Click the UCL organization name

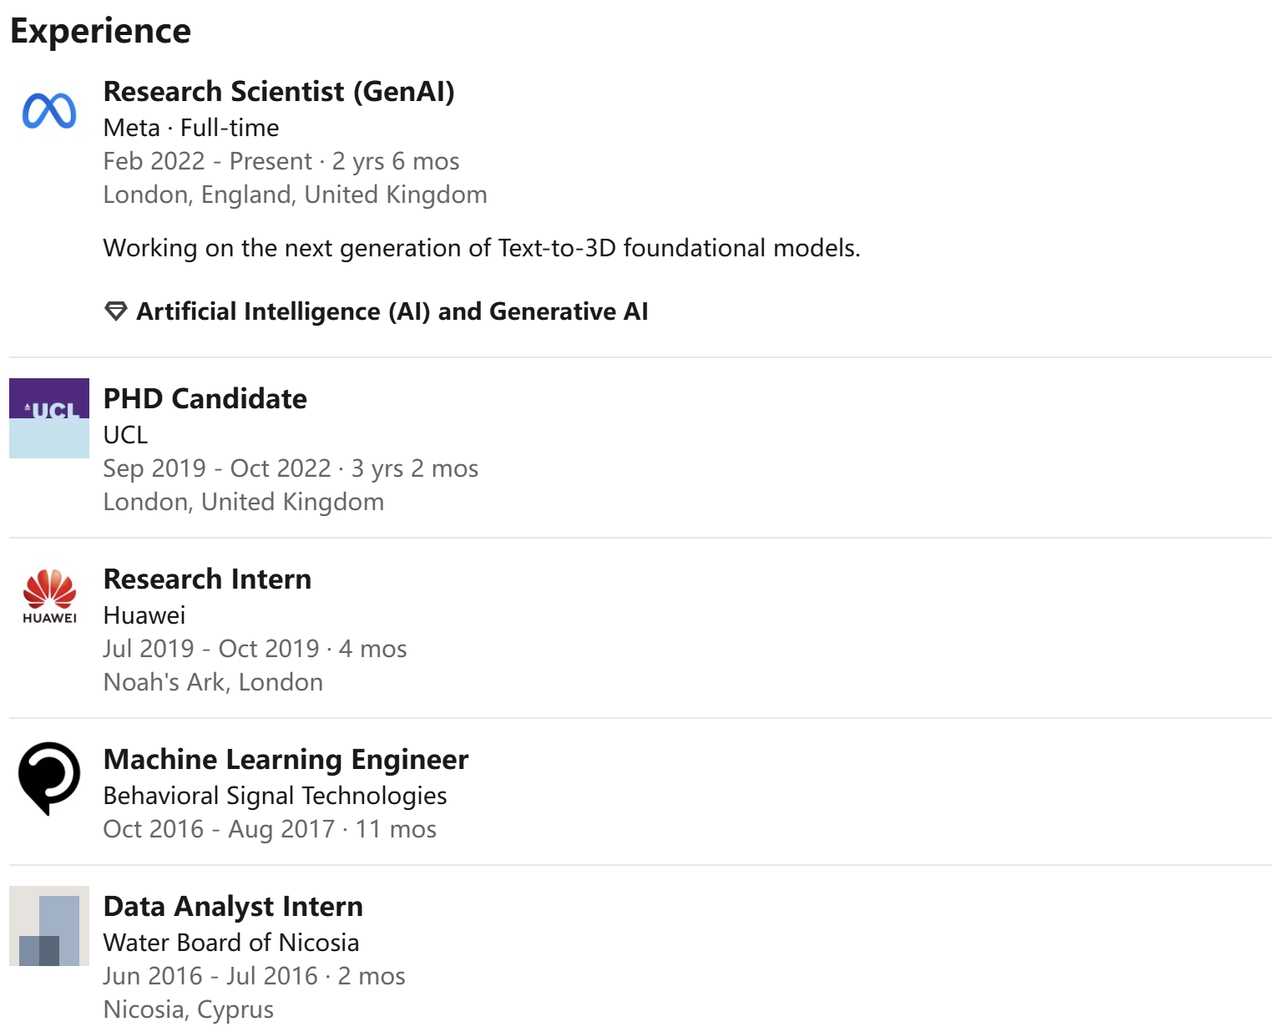(x=125, y=435)
